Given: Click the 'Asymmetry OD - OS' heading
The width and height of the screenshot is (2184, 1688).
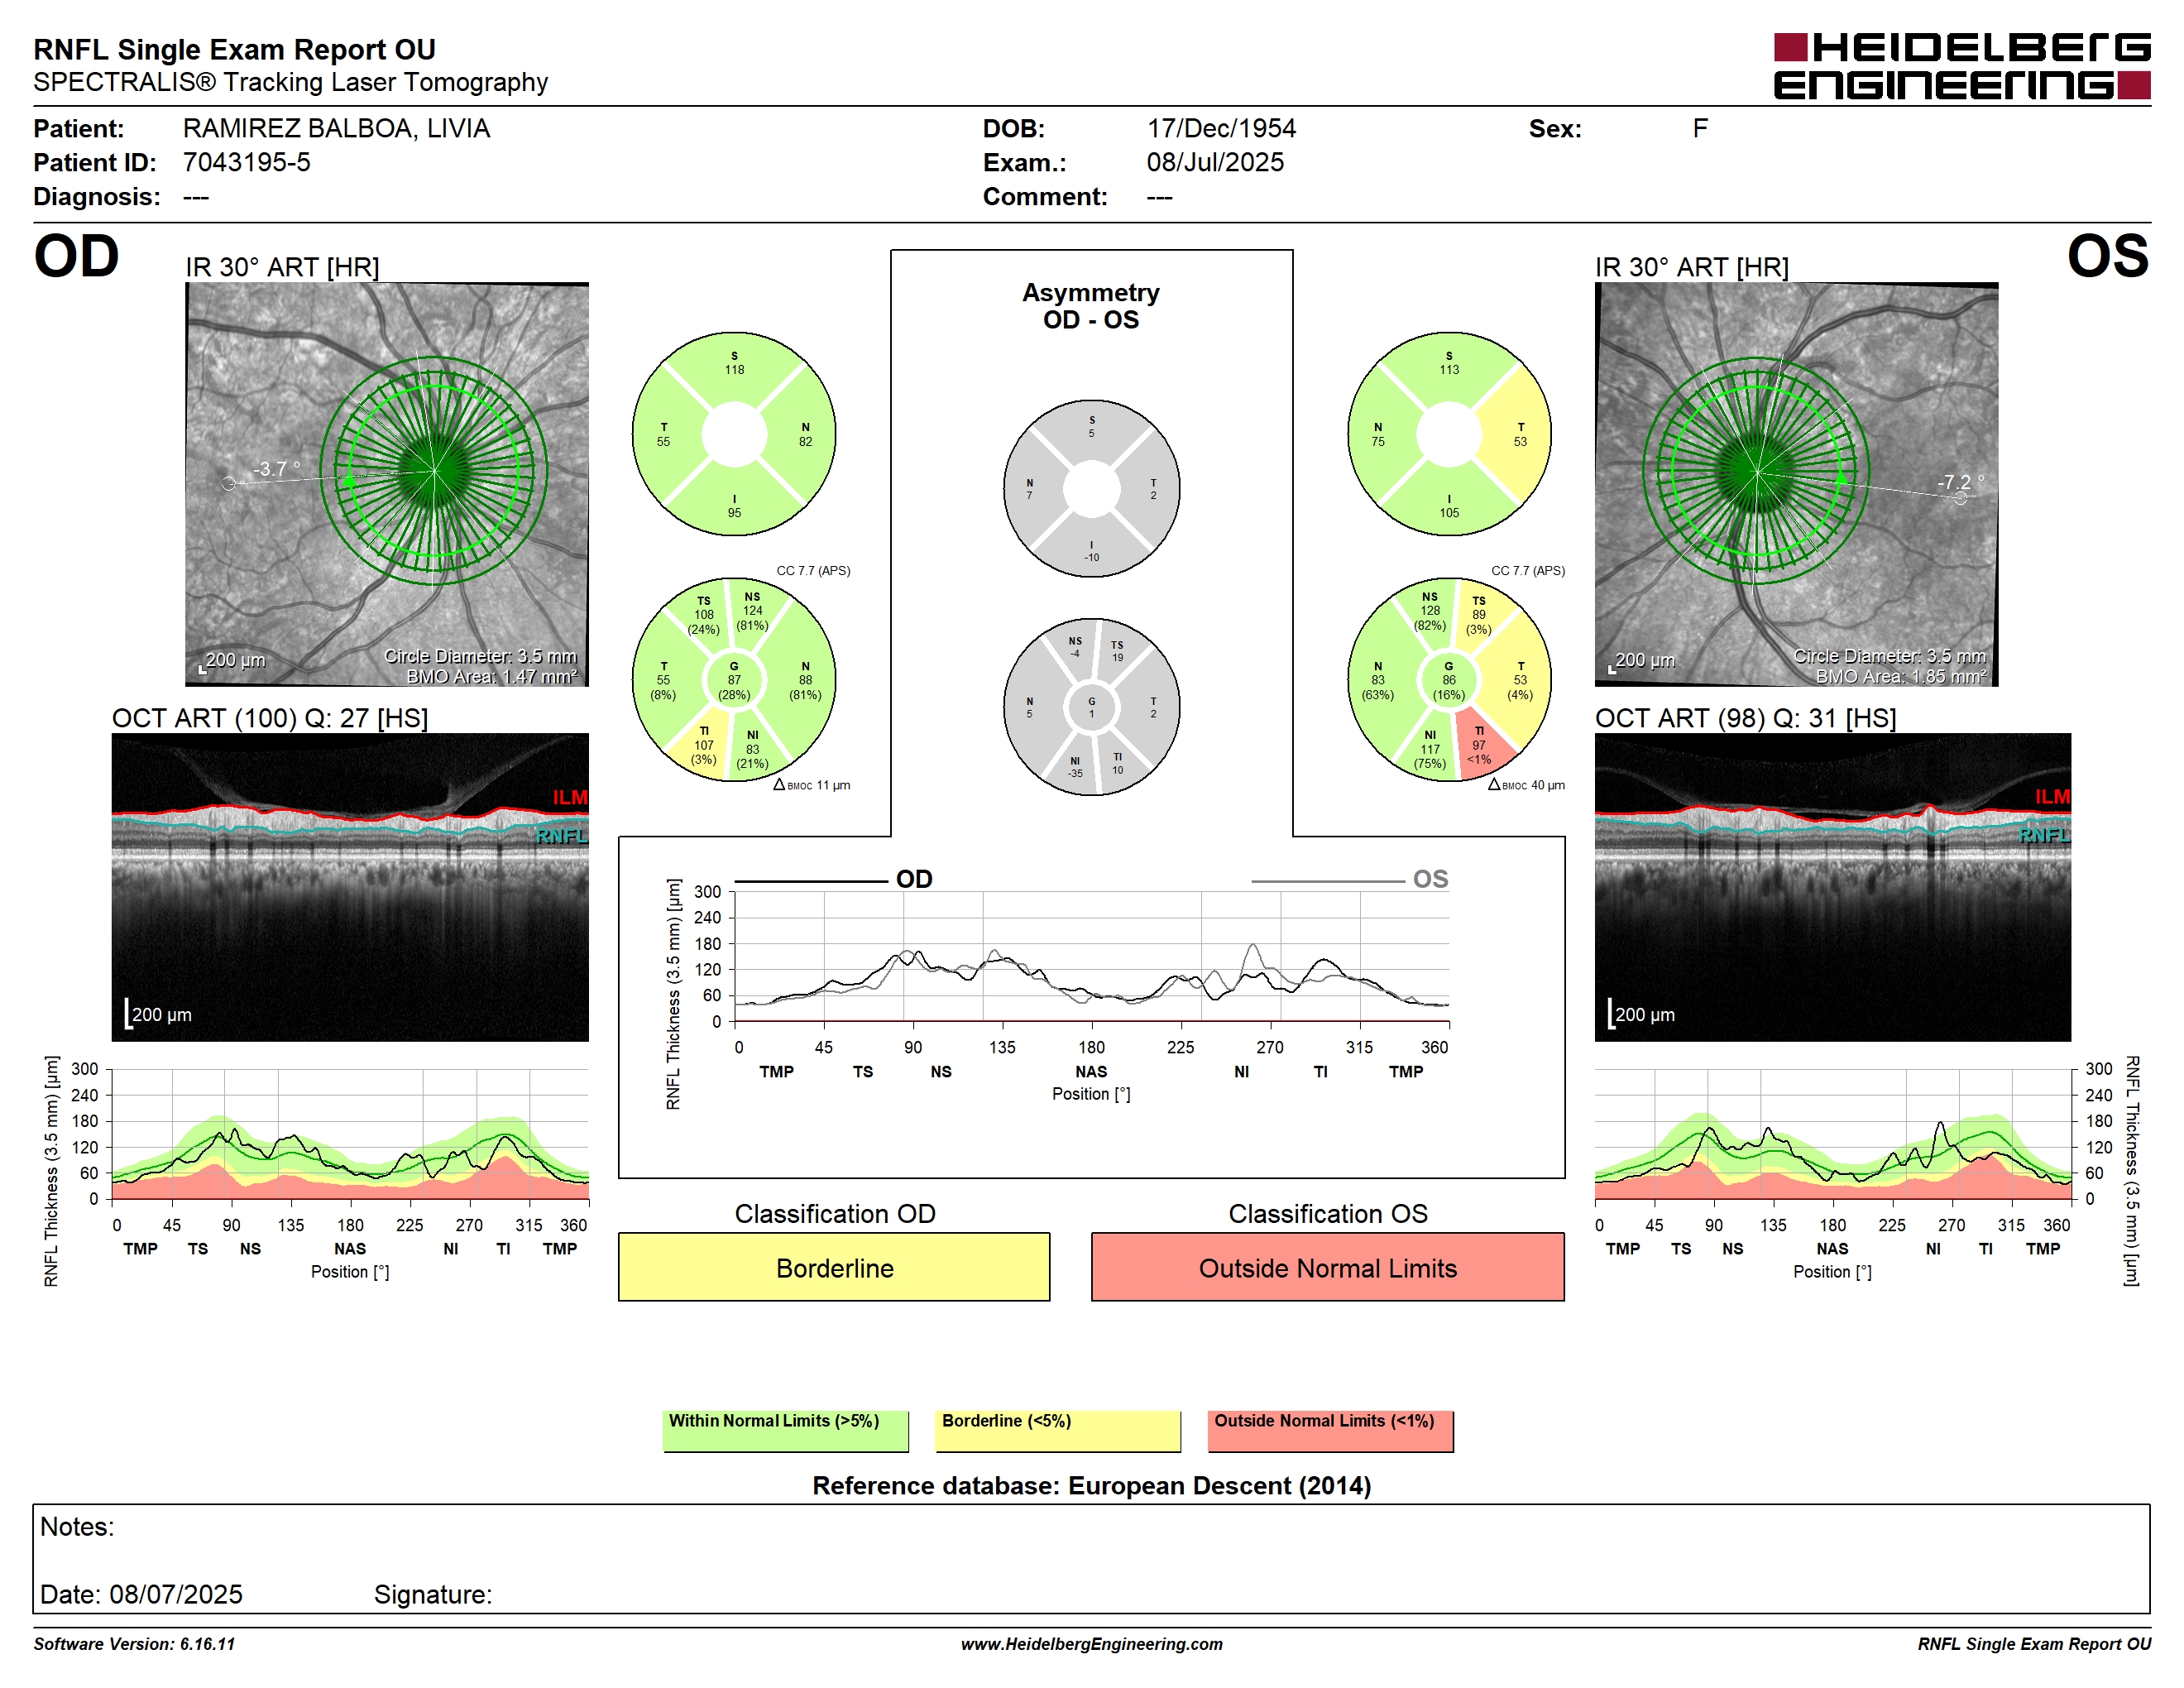Looking at the screenshot, I should tap(1091, 306).
